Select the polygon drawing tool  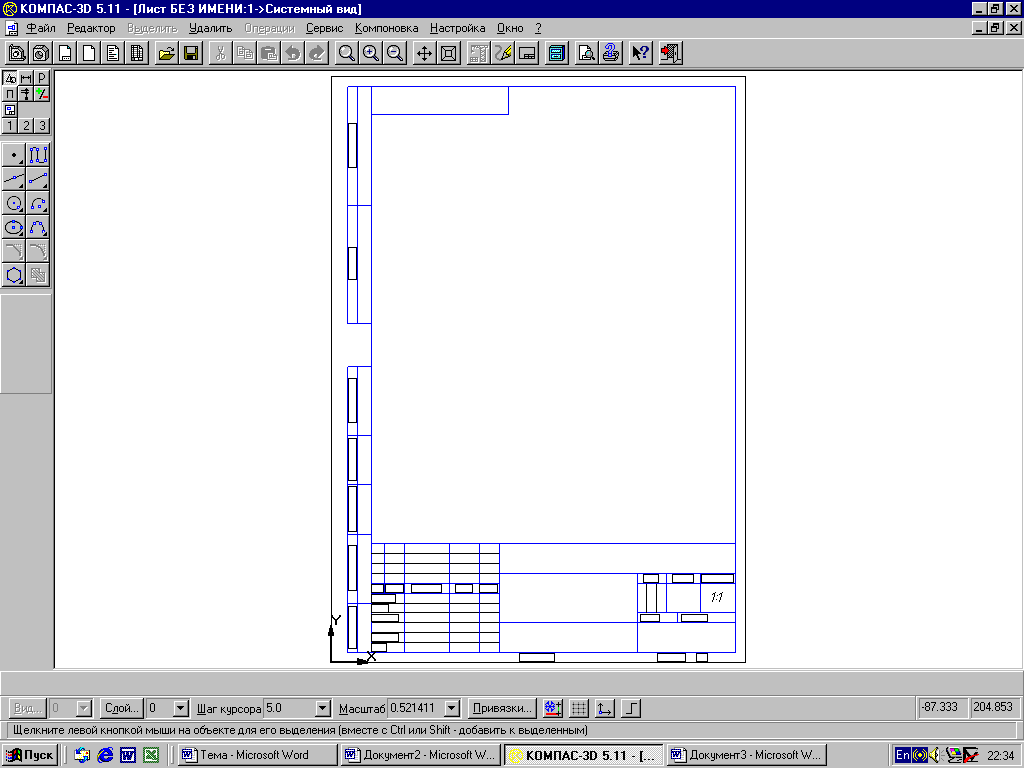[14, 275]
